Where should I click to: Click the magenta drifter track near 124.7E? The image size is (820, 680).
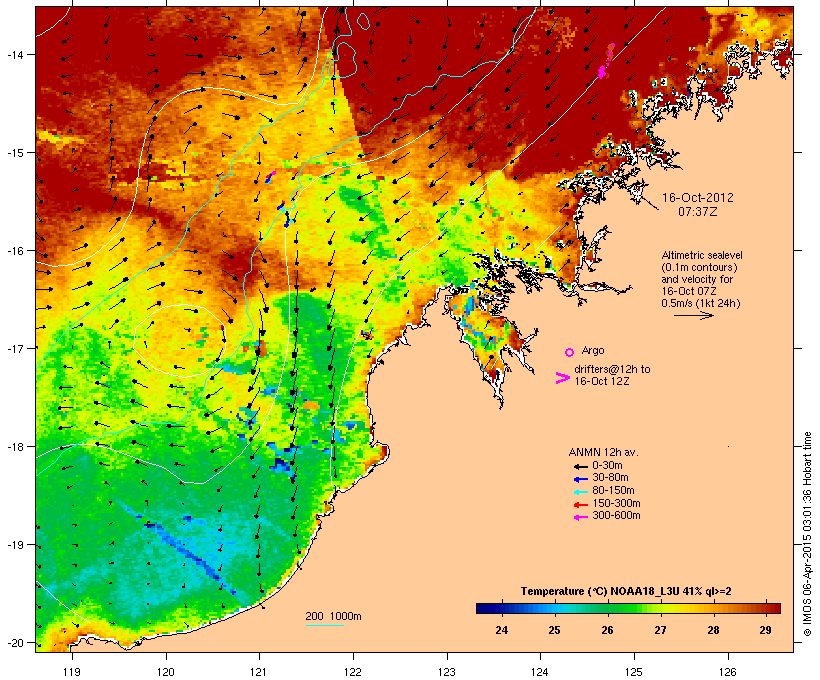tap(606, 61)
